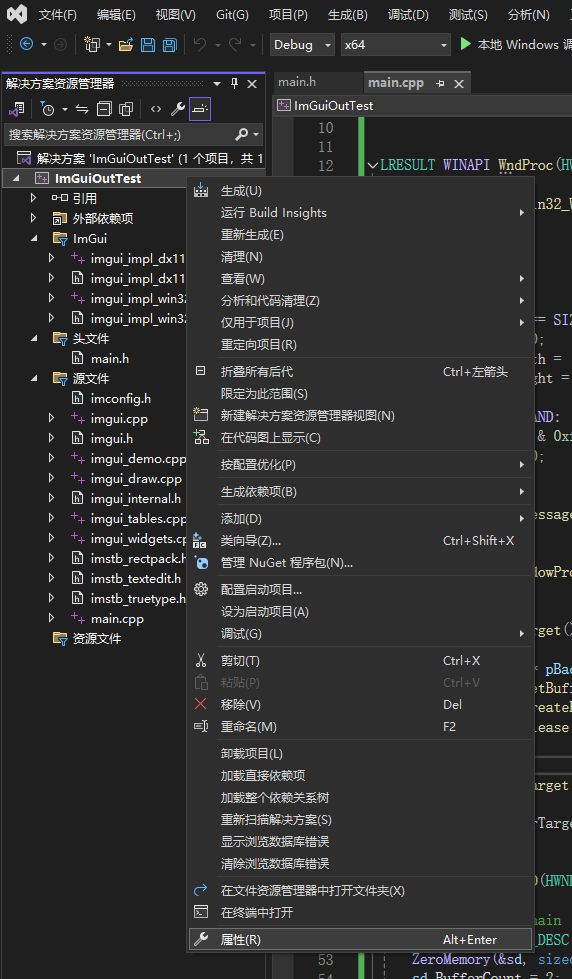Click the collapse all icon in Solution Explorer
Screen dimensions: 572x979
click(104, 109)
